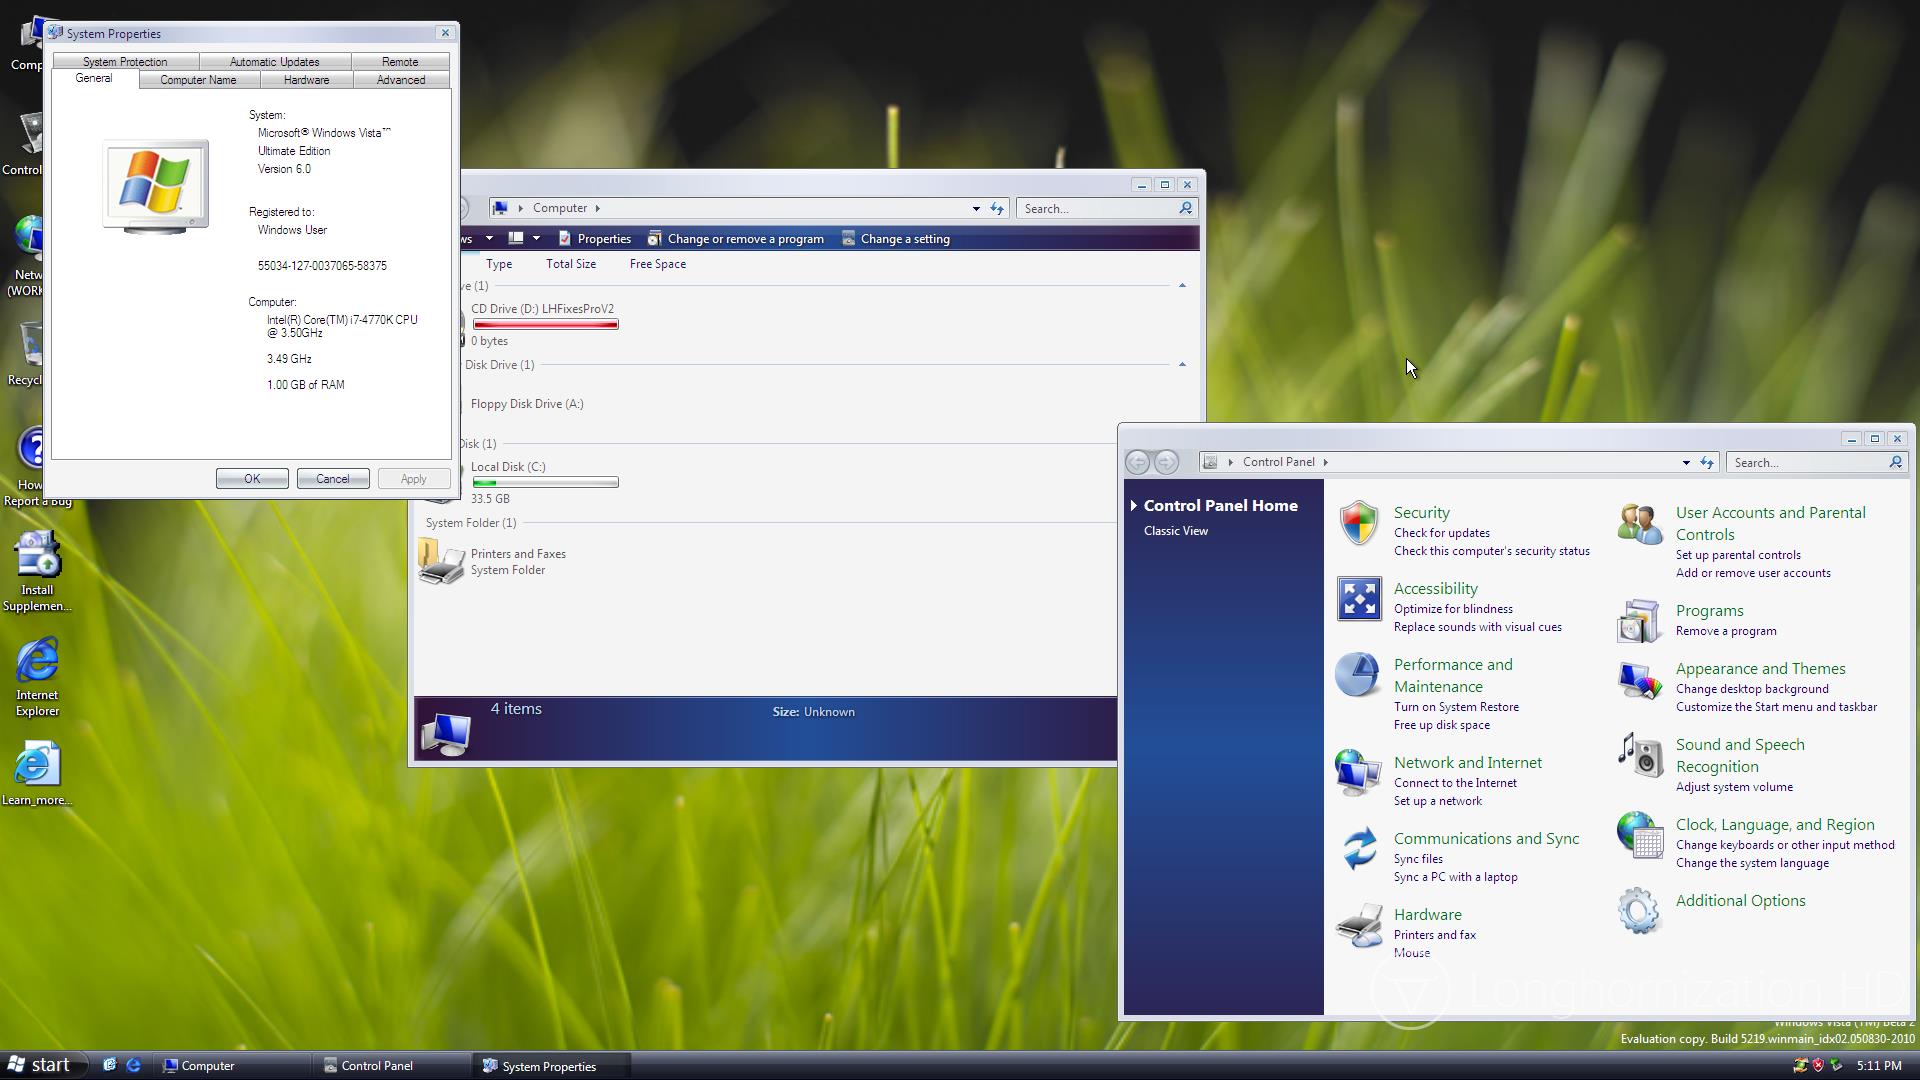The width and height of the screenshot is (1920, 1080).
Task: Click the Hardware printer icon
Action: coord(1358,925)
